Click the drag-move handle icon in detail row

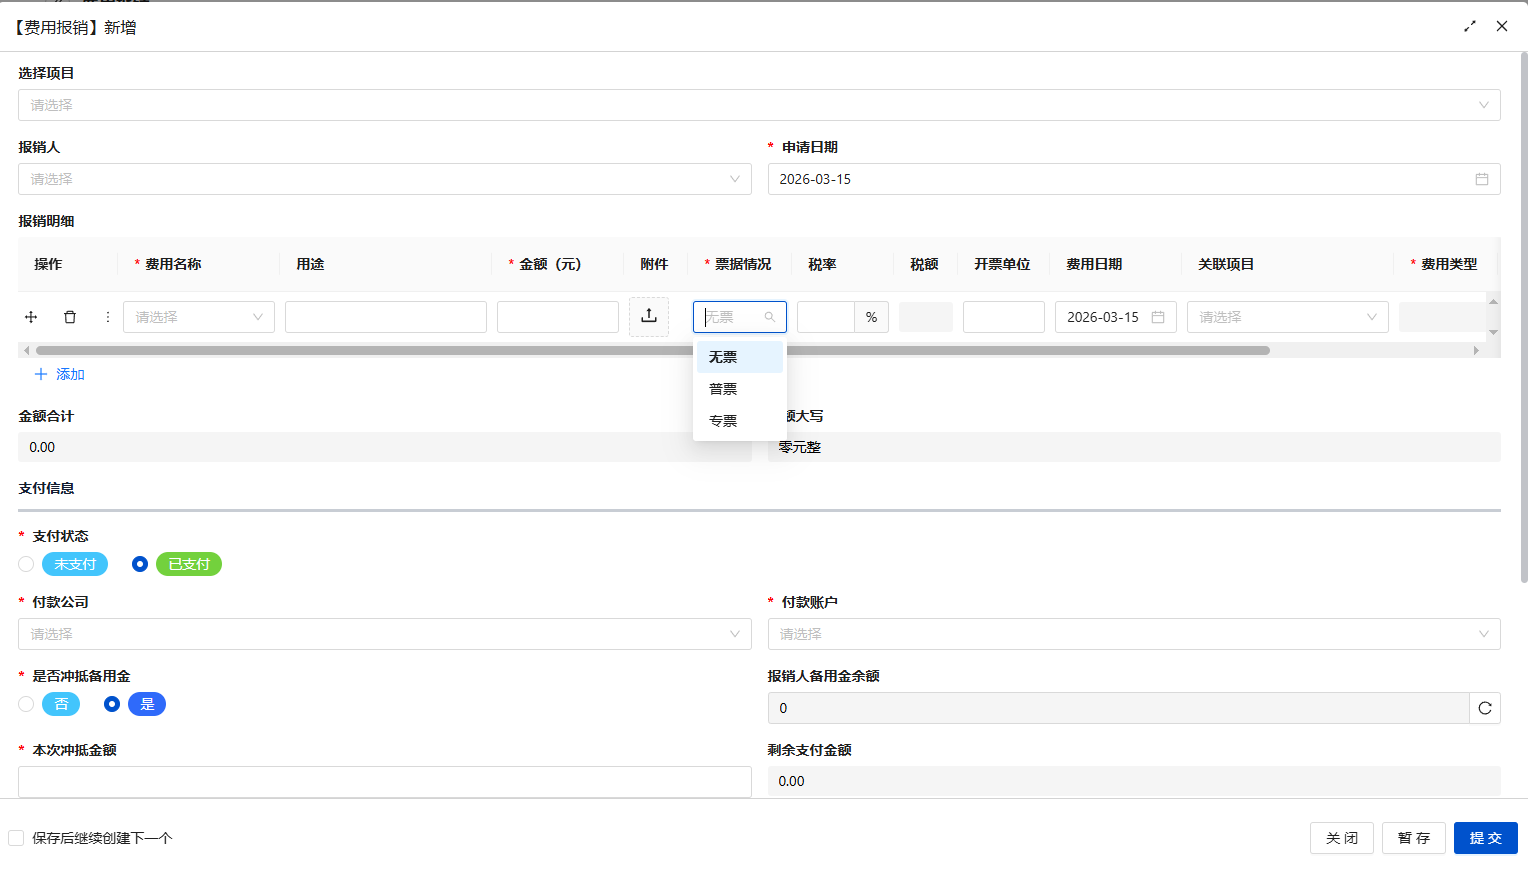pyautogui.click(x=31, y=317)
